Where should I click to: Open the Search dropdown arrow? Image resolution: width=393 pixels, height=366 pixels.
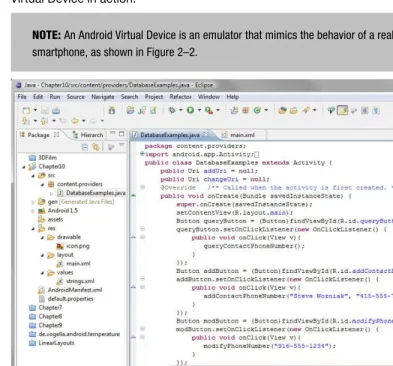314,110
